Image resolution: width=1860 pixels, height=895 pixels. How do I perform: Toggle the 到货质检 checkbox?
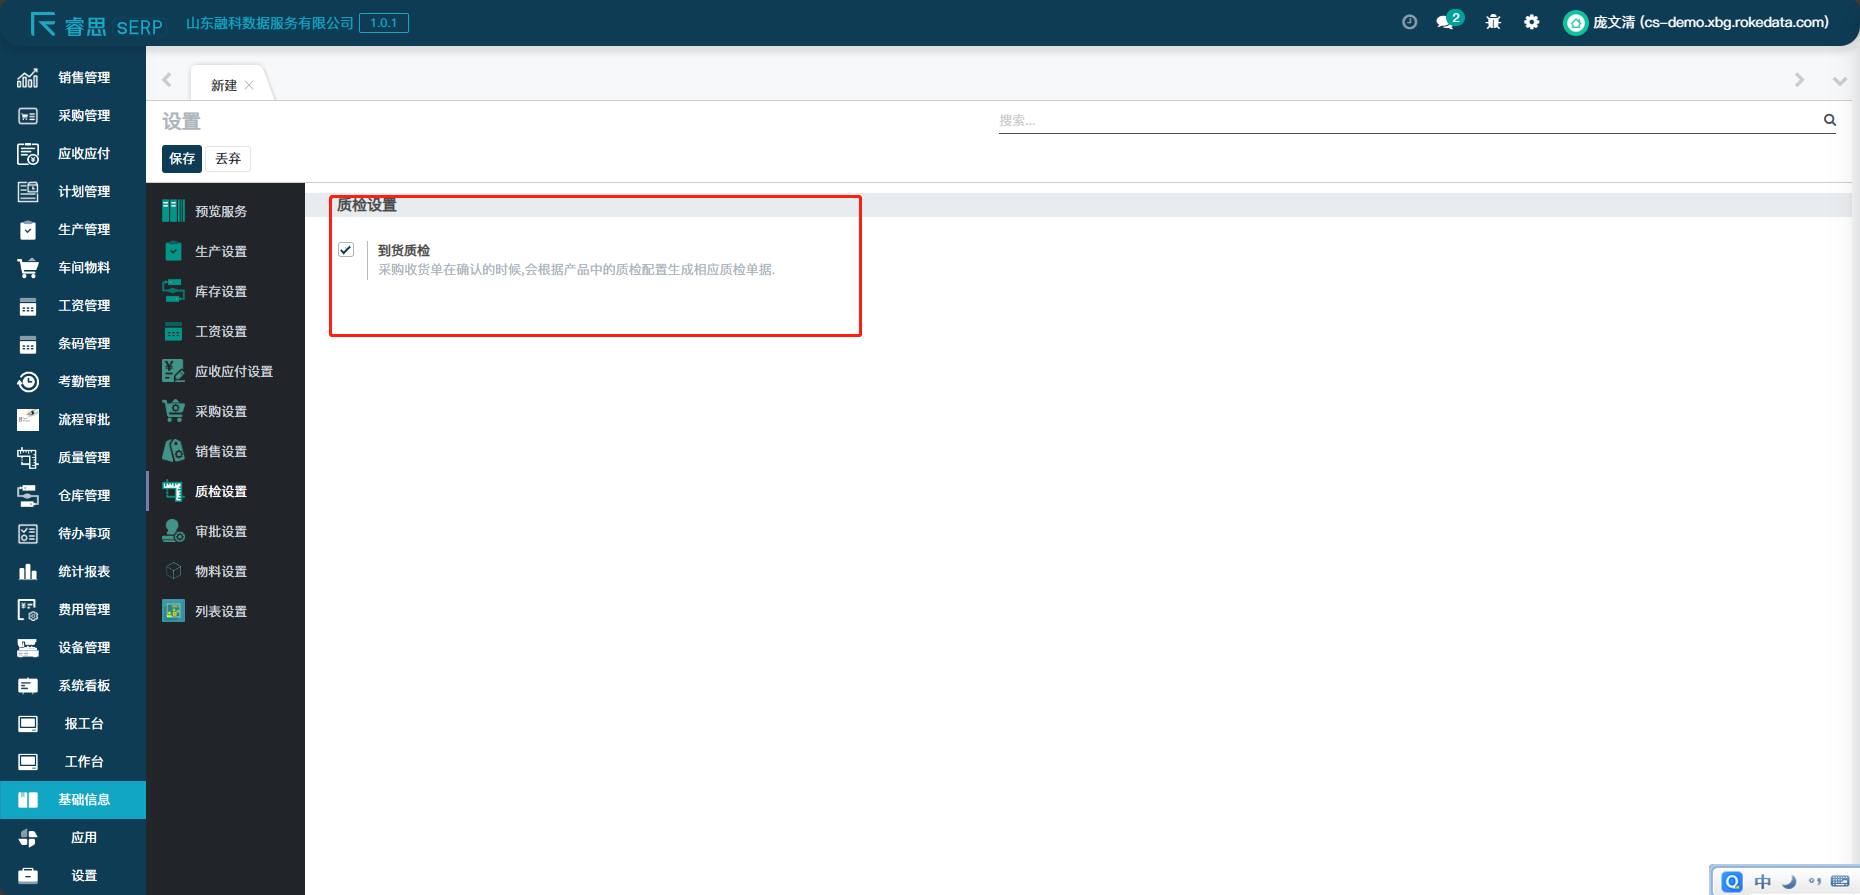point(346,250)
